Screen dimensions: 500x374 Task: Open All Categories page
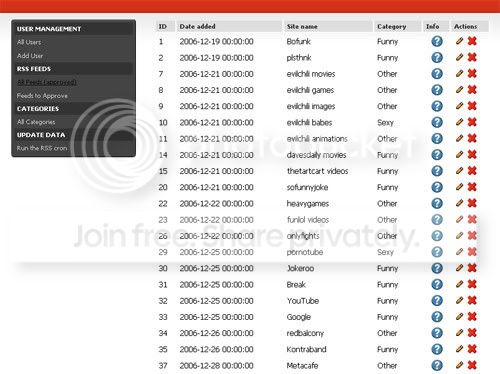point(36,122)
